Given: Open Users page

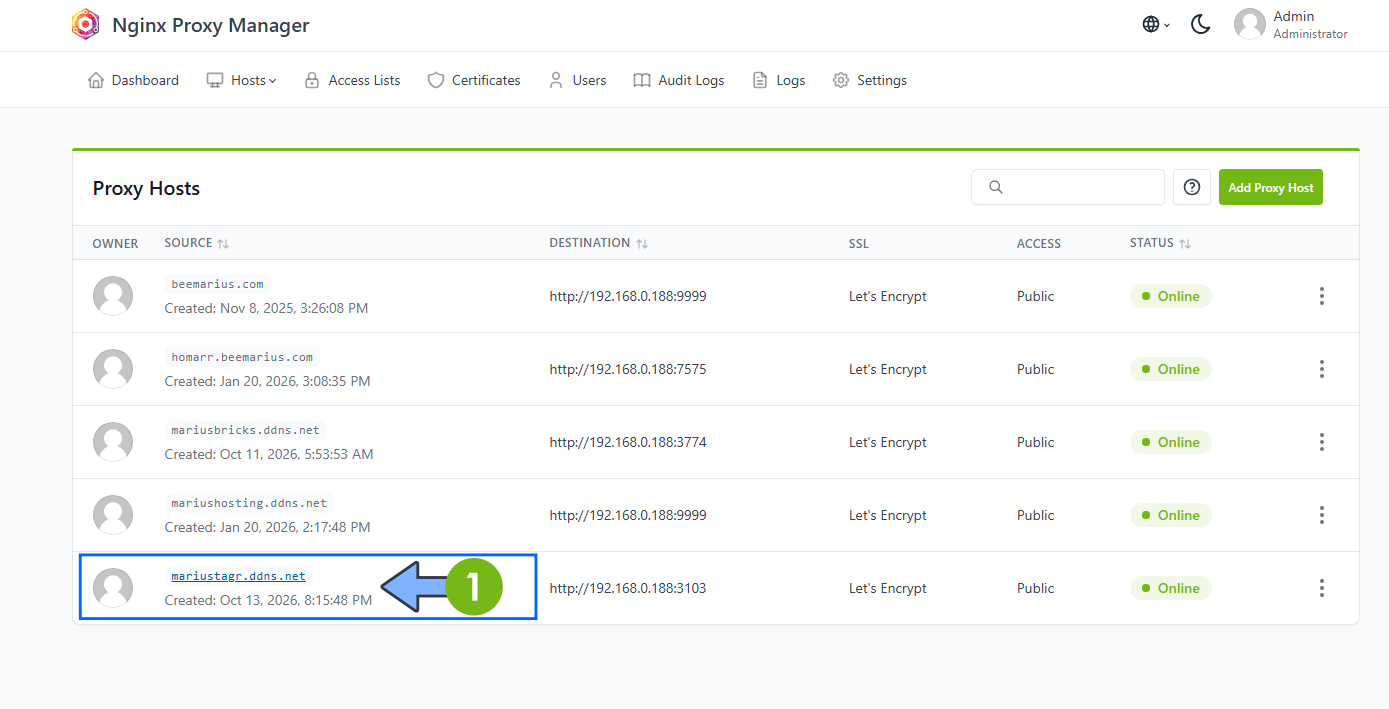Looking at the screenshot, I should tap(577, 80).
